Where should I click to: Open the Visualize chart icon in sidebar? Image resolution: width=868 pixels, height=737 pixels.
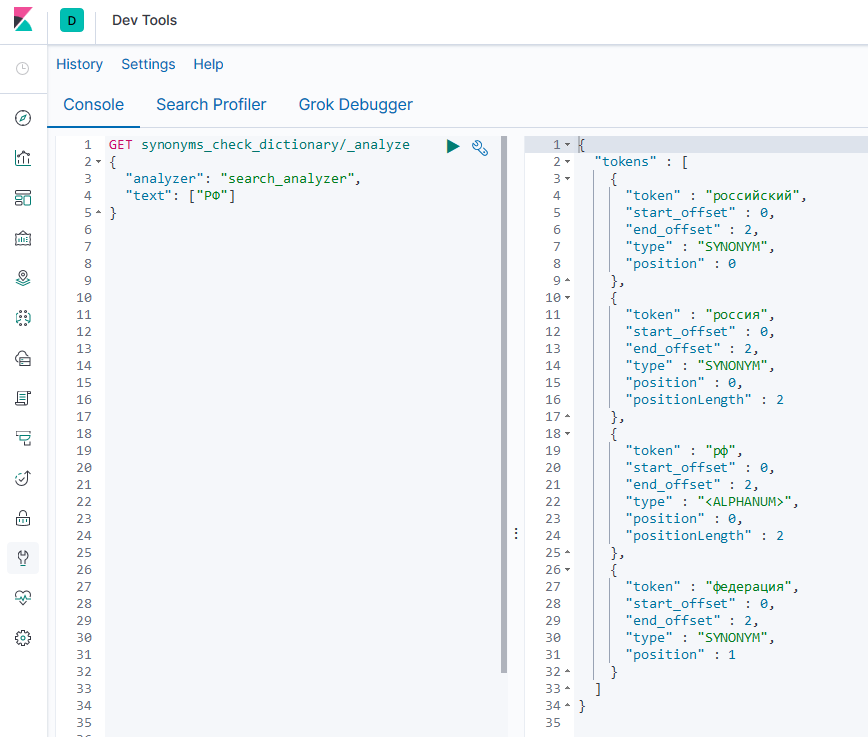(23, 158)
